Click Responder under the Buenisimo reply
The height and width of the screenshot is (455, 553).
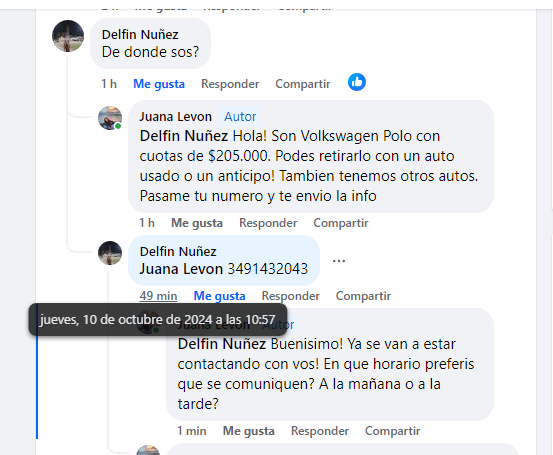point(320,431)
